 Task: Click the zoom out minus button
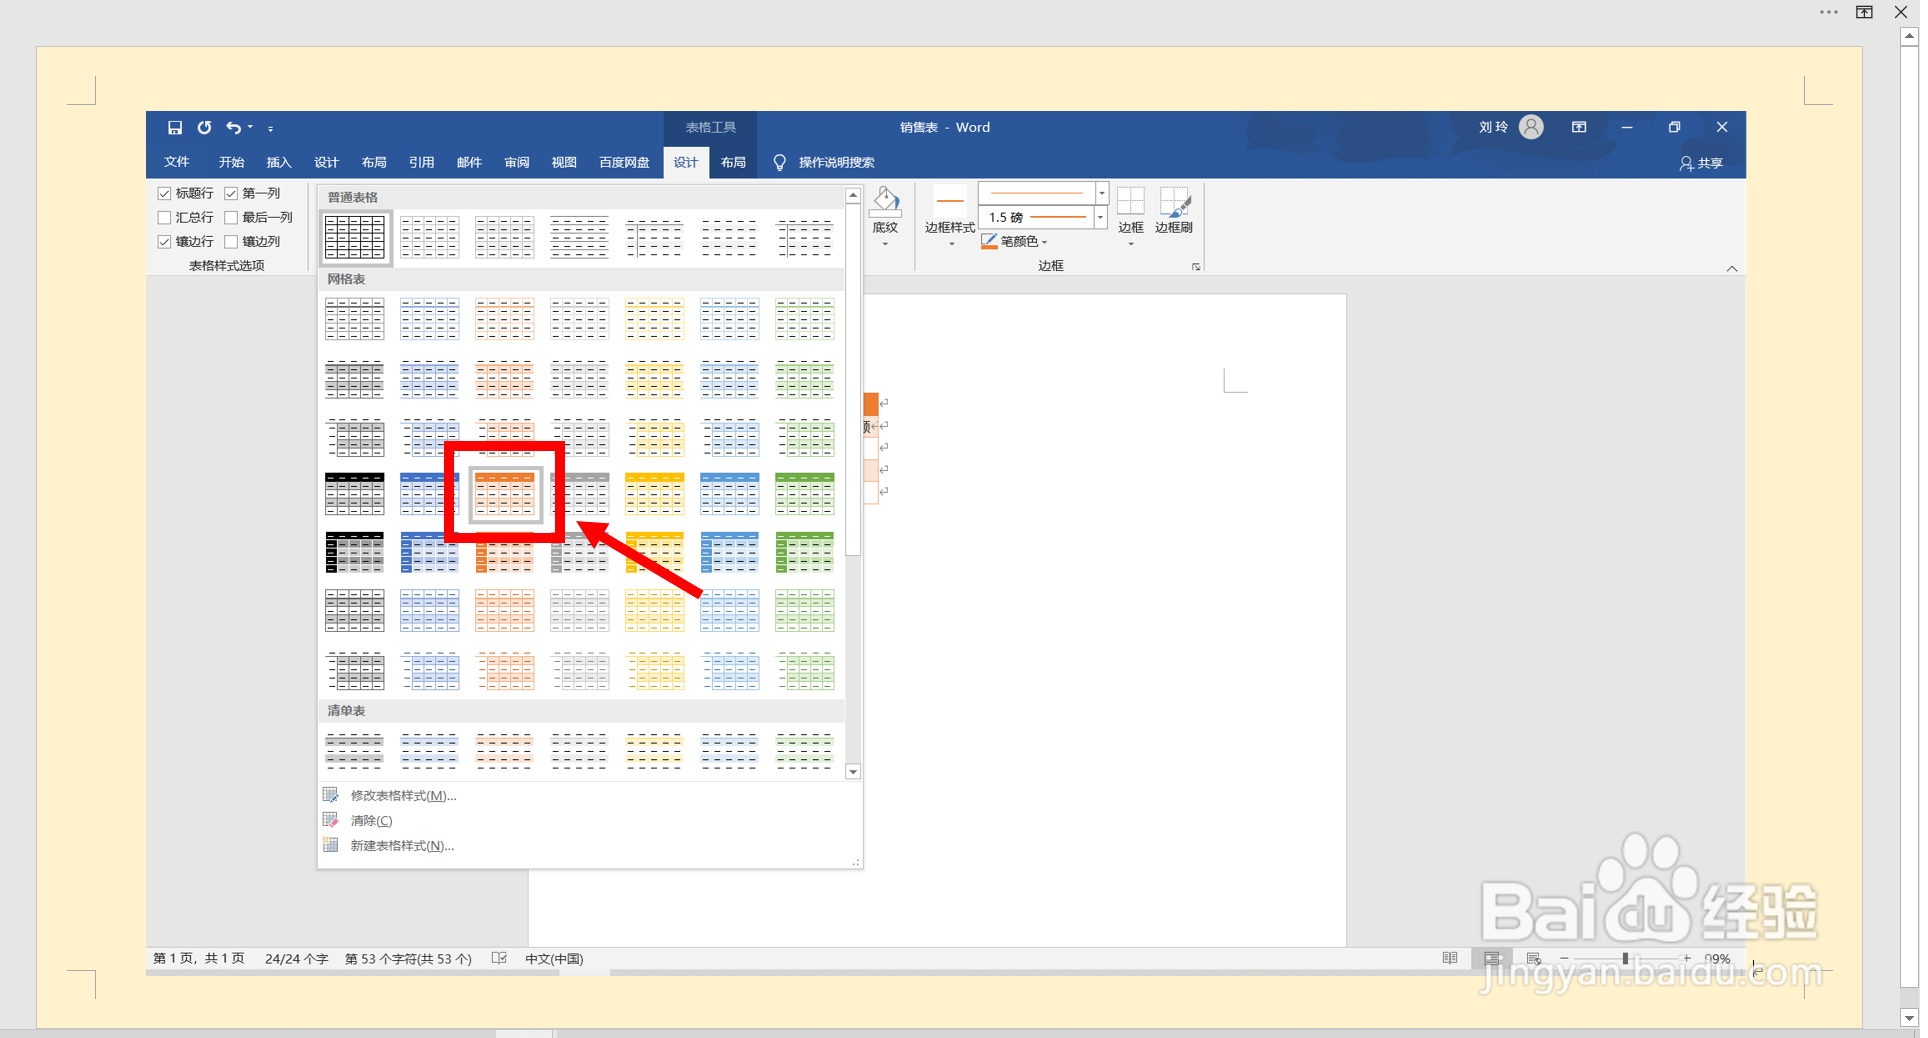(x=1565, y=958)
